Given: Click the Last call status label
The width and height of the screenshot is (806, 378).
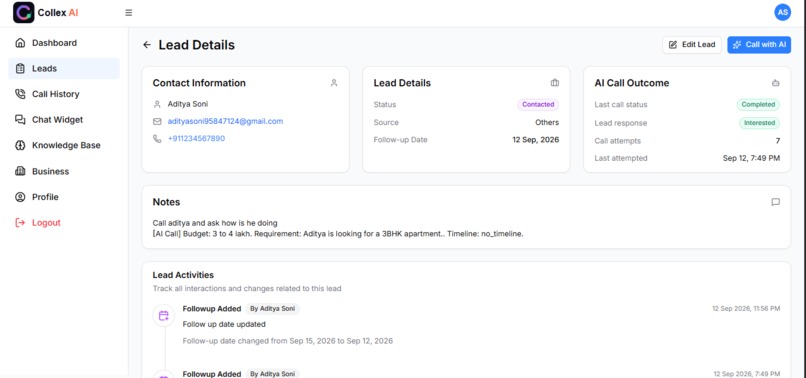Looking at the screenshot, I should (621, 104).
